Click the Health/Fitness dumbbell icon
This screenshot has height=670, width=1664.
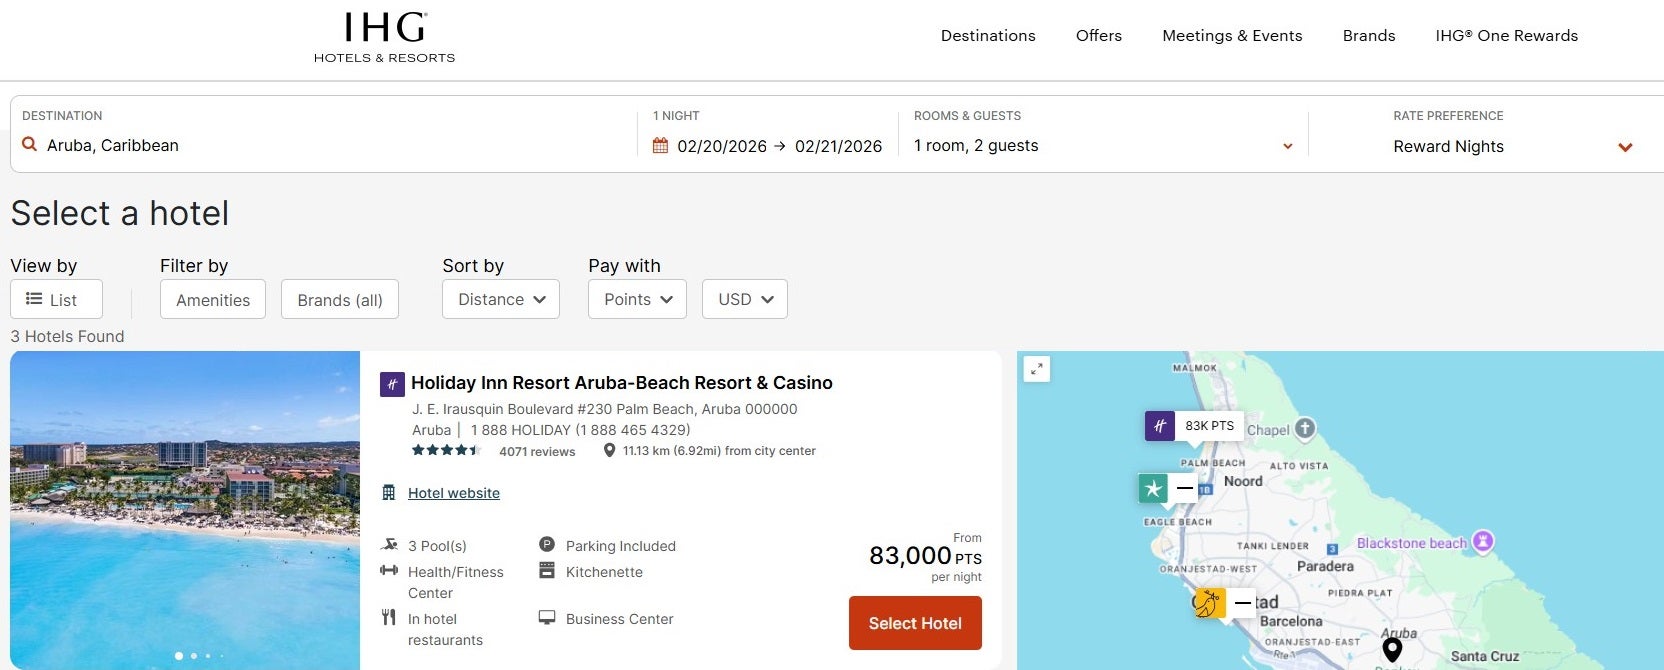click(389, 571)
